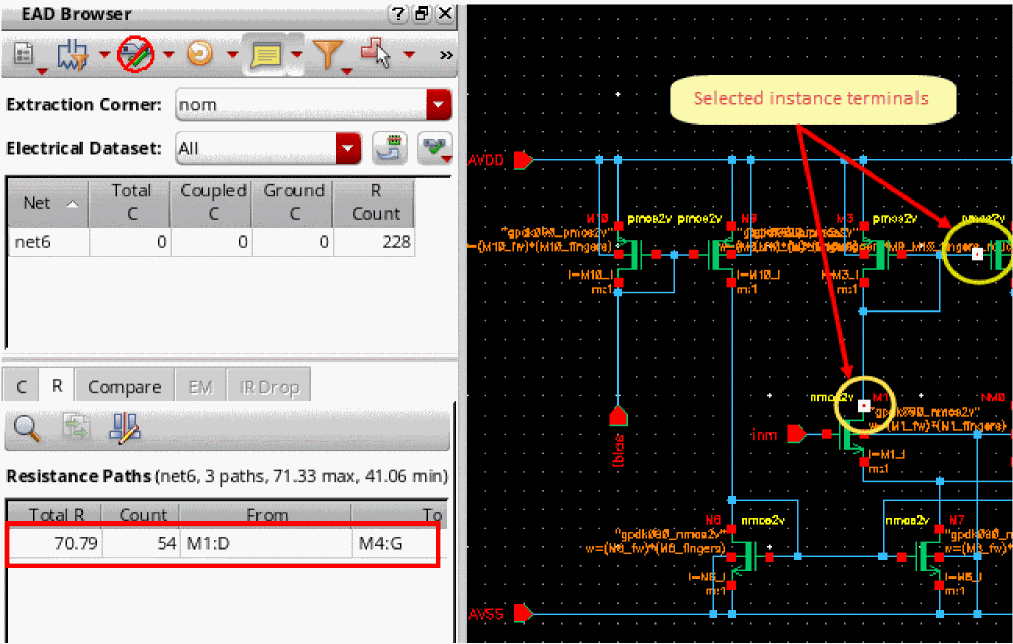The width and height of the screenshot is (1013, 644).
Task: Click the blue arrow icon beside Electrical Dataset
Action: (x=389, y=148)
